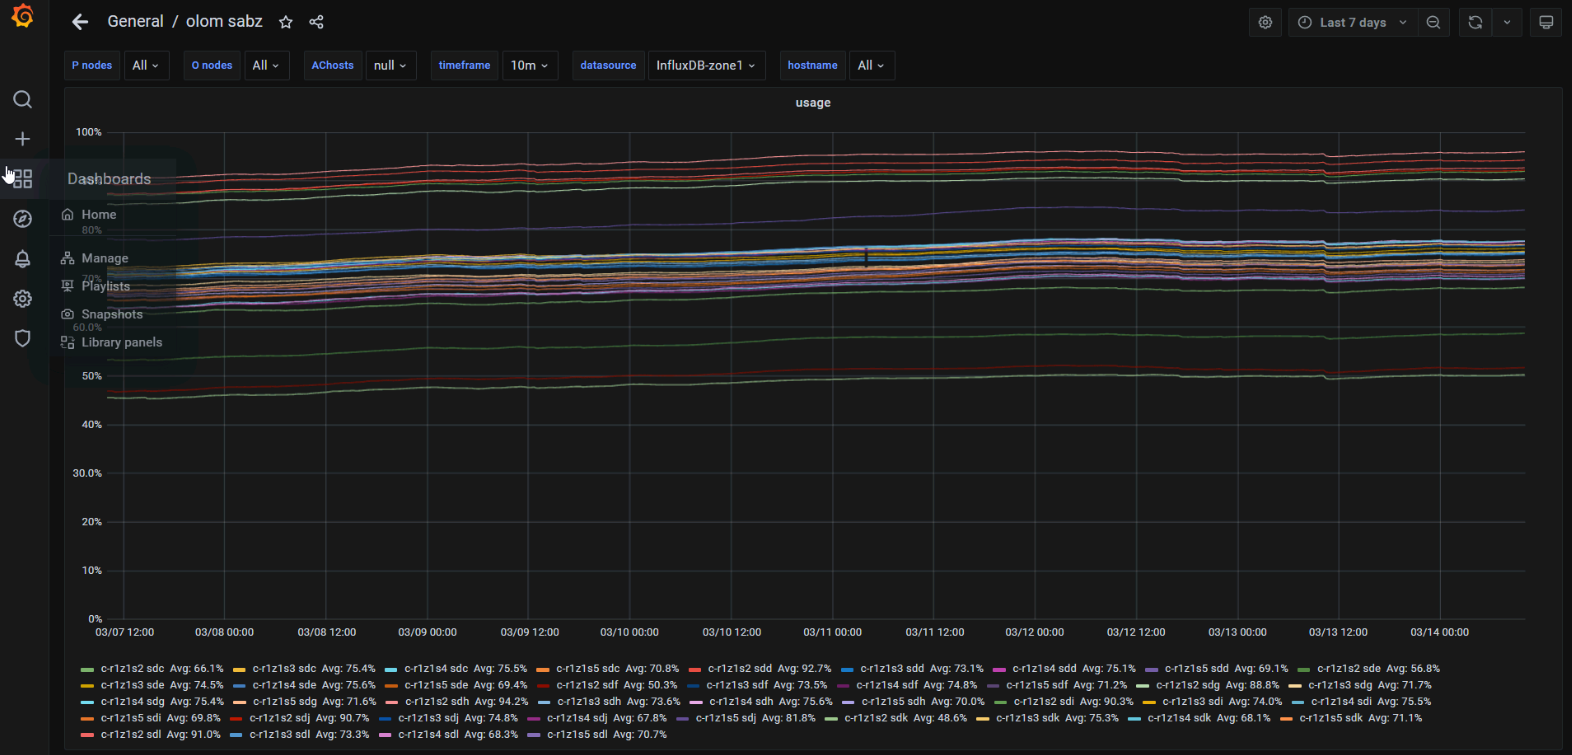Click the Create plus icon in sidebar
Image resolution: width=1572 pixels, height=755 pixels.
[x=22, y=139]
